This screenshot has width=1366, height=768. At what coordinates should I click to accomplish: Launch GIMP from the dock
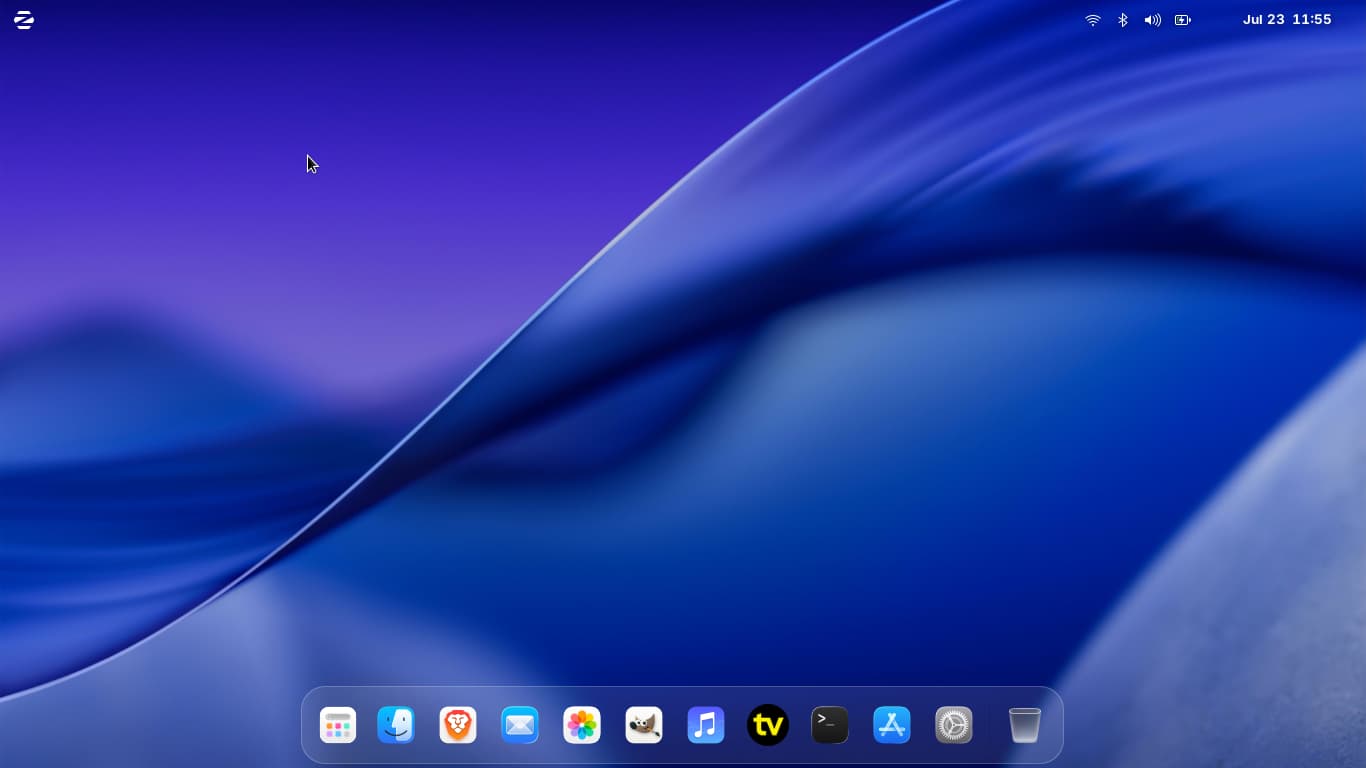pos(644,725)
